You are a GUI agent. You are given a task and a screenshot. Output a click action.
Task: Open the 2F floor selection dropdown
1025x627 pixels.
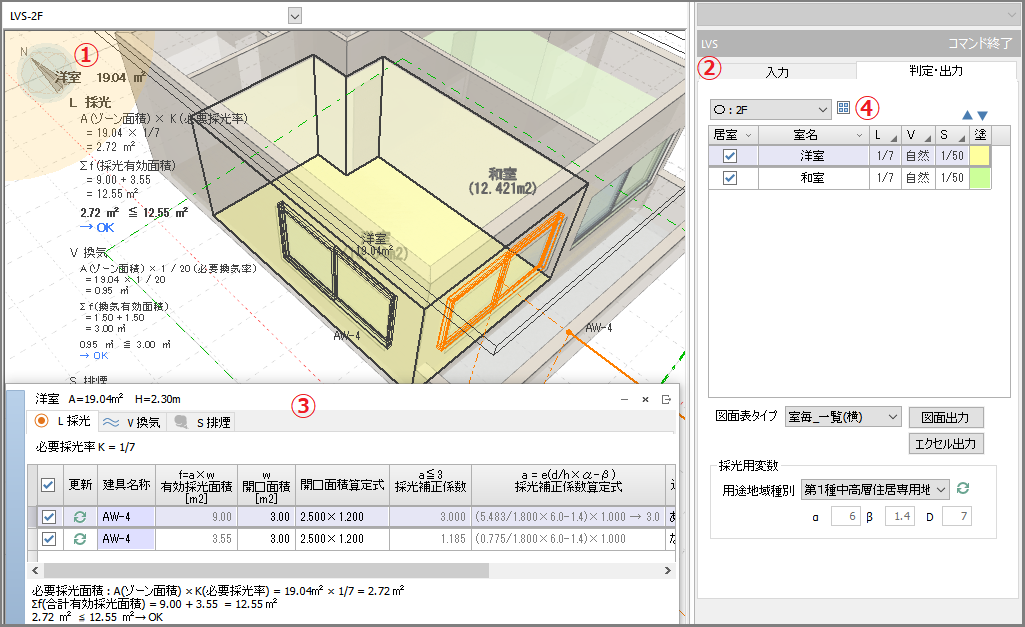(770, 108)
